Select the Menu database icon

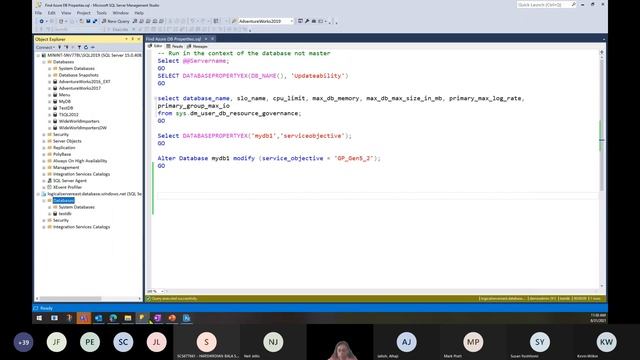point(55,95)
